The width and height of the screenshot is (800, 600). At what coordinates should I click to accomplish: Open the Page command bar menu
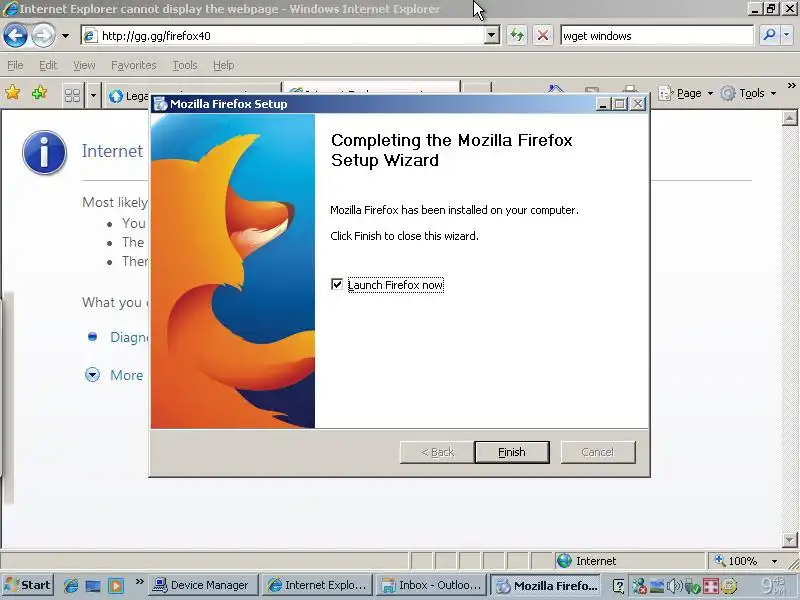(685, 93)
